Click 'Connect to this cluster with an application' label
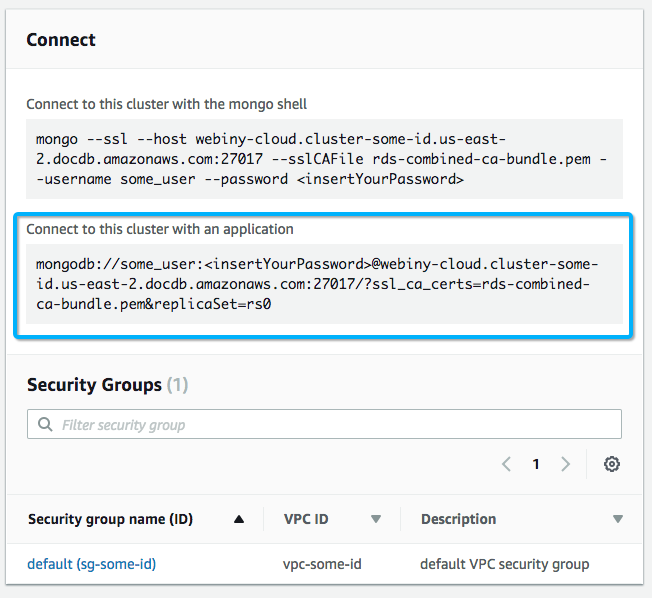Screen dimensions: 652x598 click(x=160, y=229)
